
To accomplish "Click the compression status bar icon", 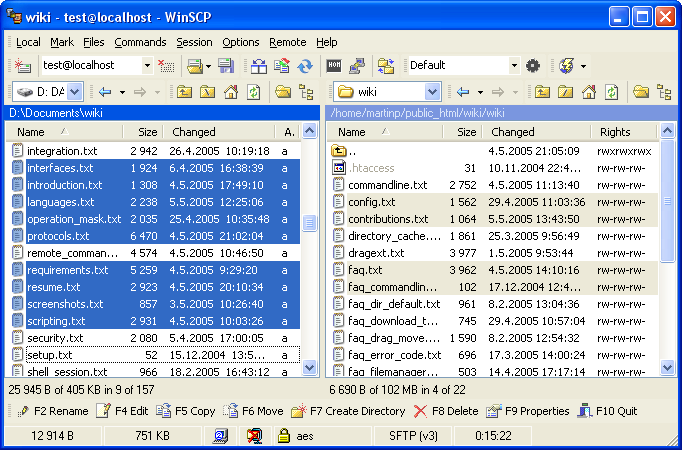I will [254, 436].
